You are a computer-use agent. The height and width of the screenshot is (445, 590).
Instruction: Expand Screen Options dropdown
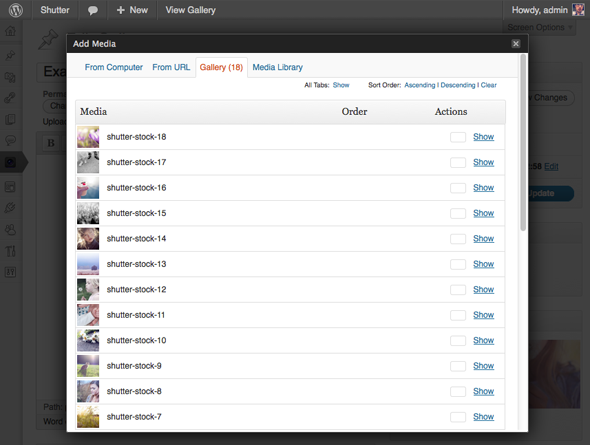click(x=540, y=27)
